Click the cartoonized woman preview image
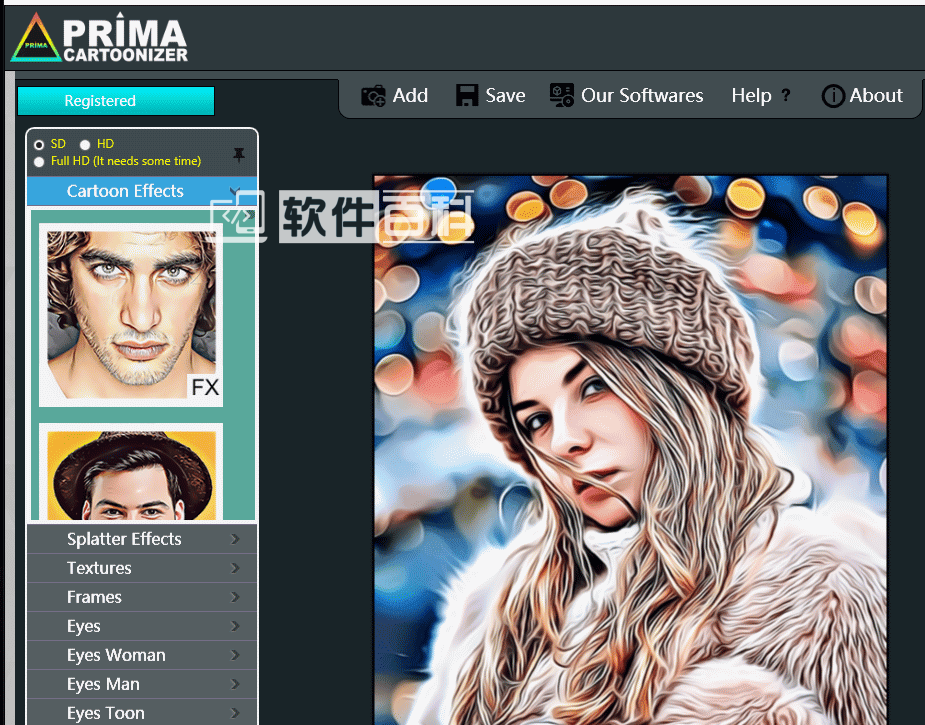 (630, 450)
